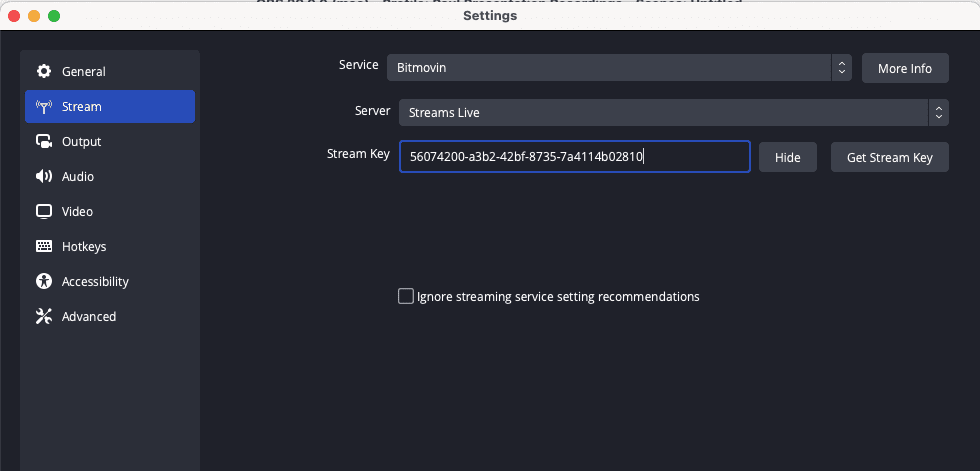The width and height of the screenshot is (980, 471).
Task: Click the Service label text
Action: tap(359, 65)
